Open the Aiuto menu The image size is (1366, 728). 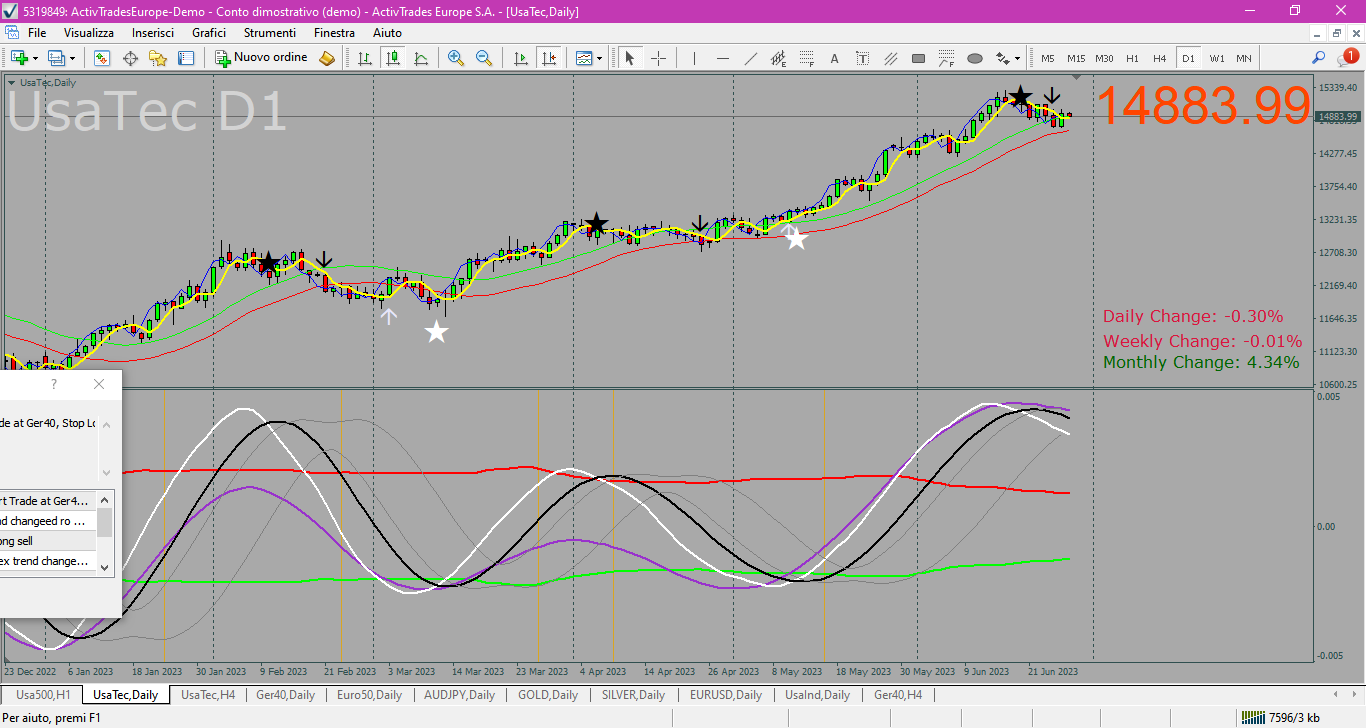pos(387,33)
